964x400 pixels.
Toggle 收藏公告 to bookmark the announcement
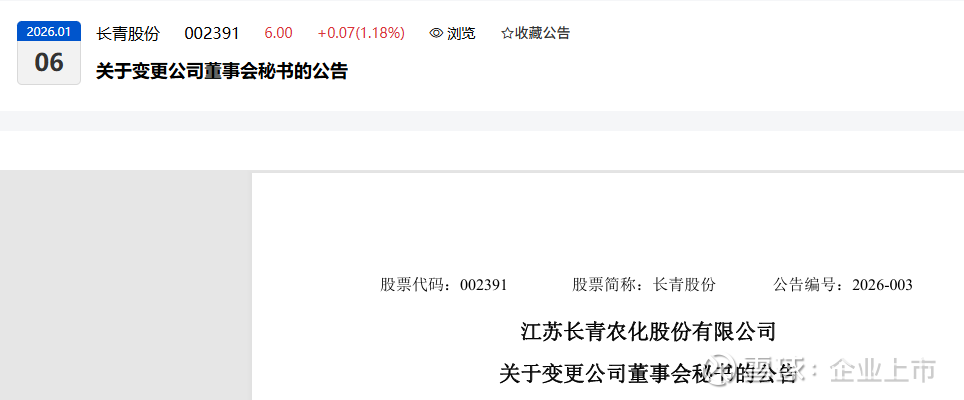coord(535,33)
